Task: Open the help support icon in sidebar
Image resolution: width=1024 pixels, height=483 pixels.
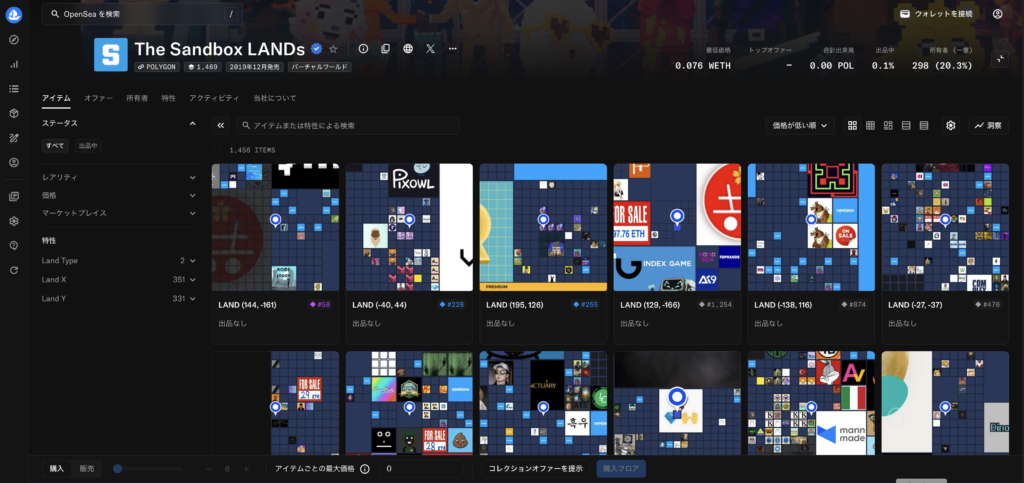Action: click(14, 245)
